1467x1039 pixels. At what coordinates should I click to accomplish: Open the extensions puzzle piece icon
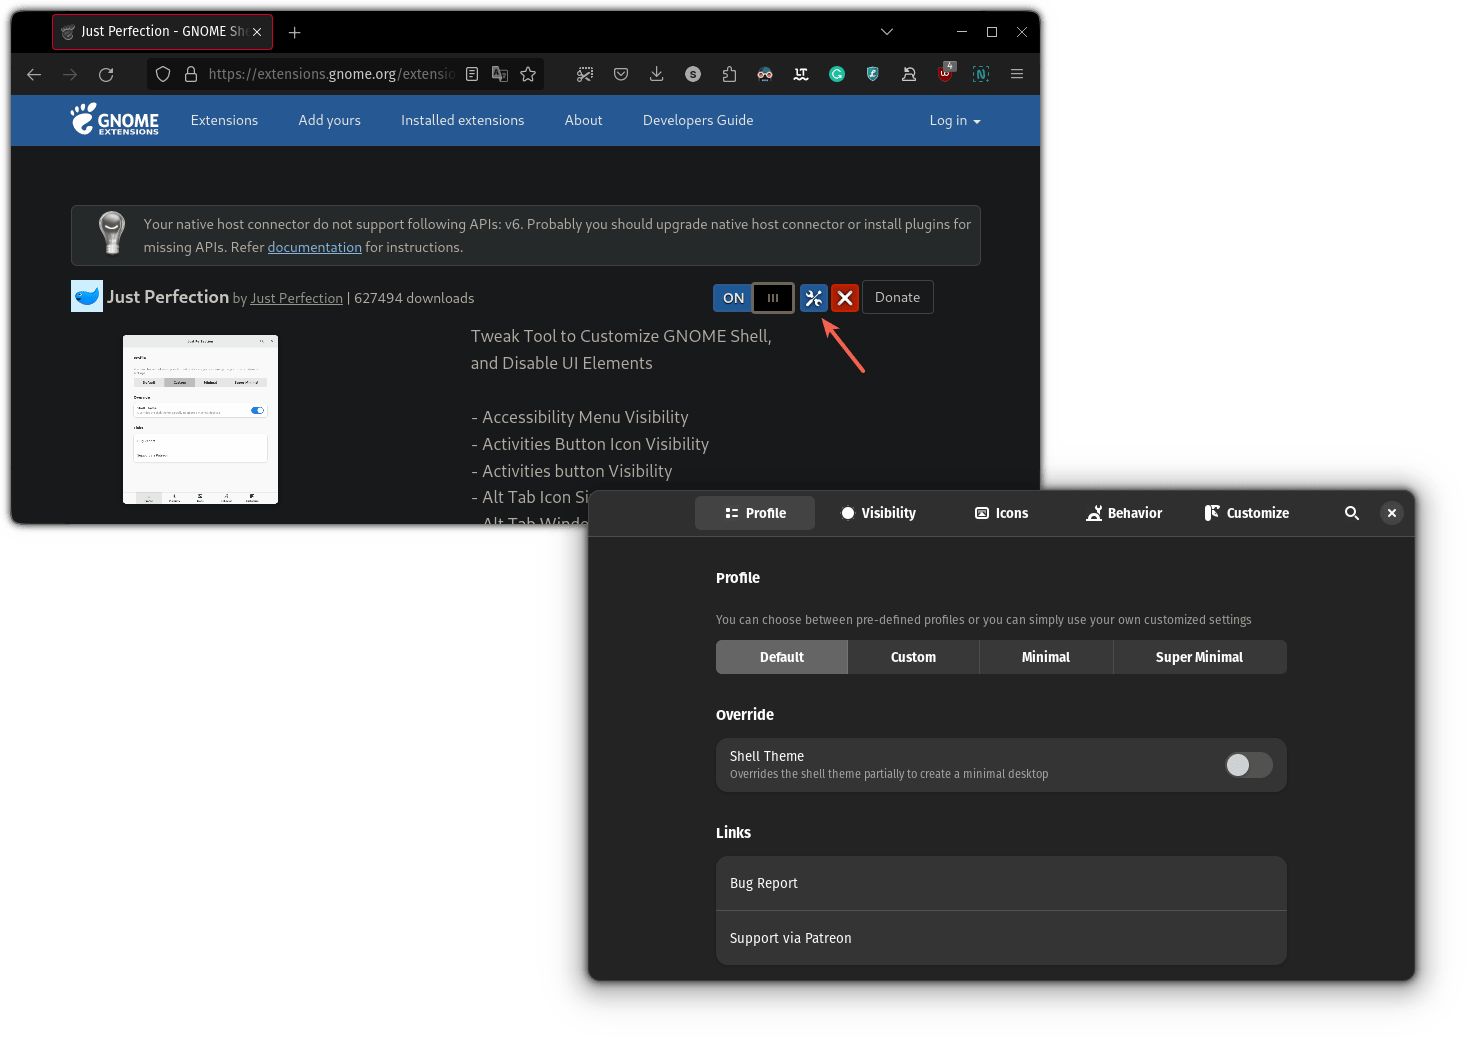[x=729, y=74]
